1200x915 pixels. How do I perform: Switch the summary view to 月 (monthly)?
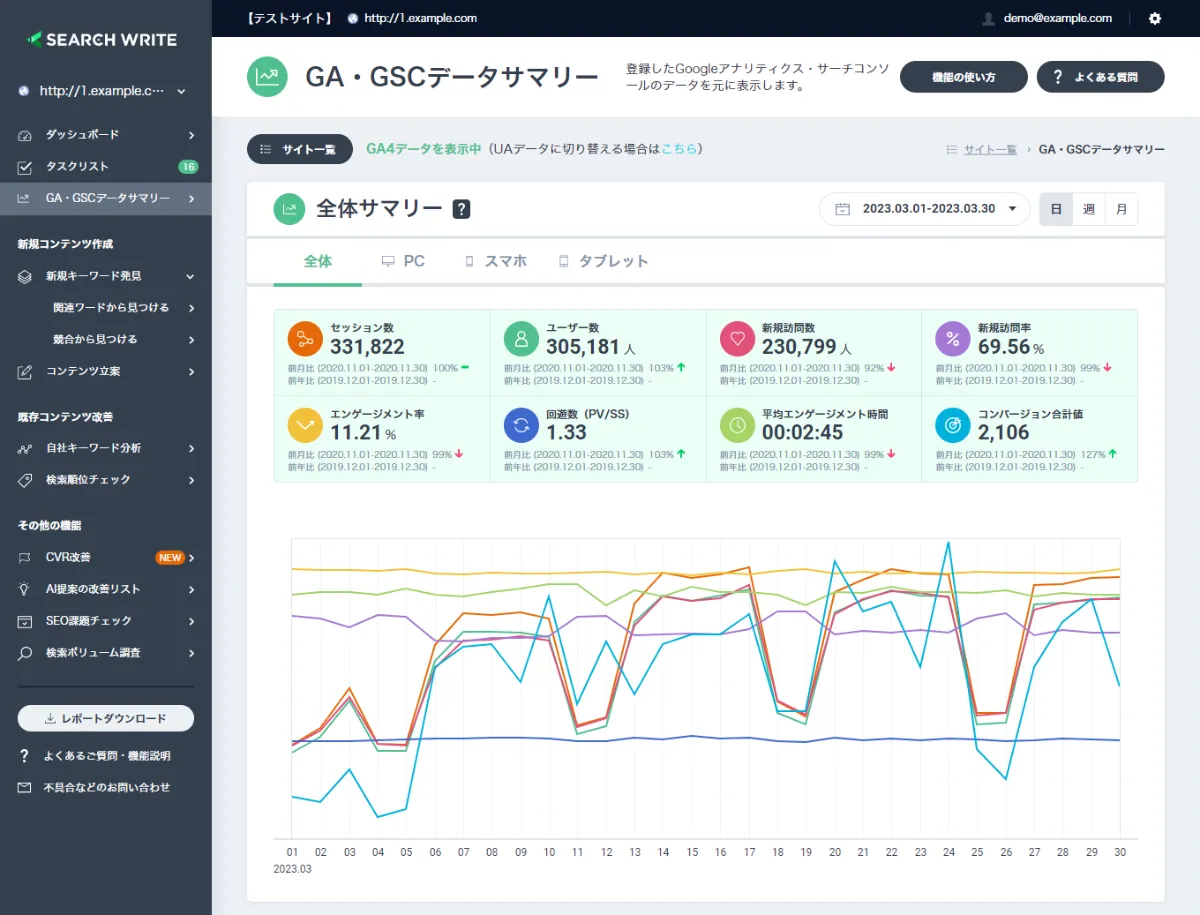[1121, 209]
